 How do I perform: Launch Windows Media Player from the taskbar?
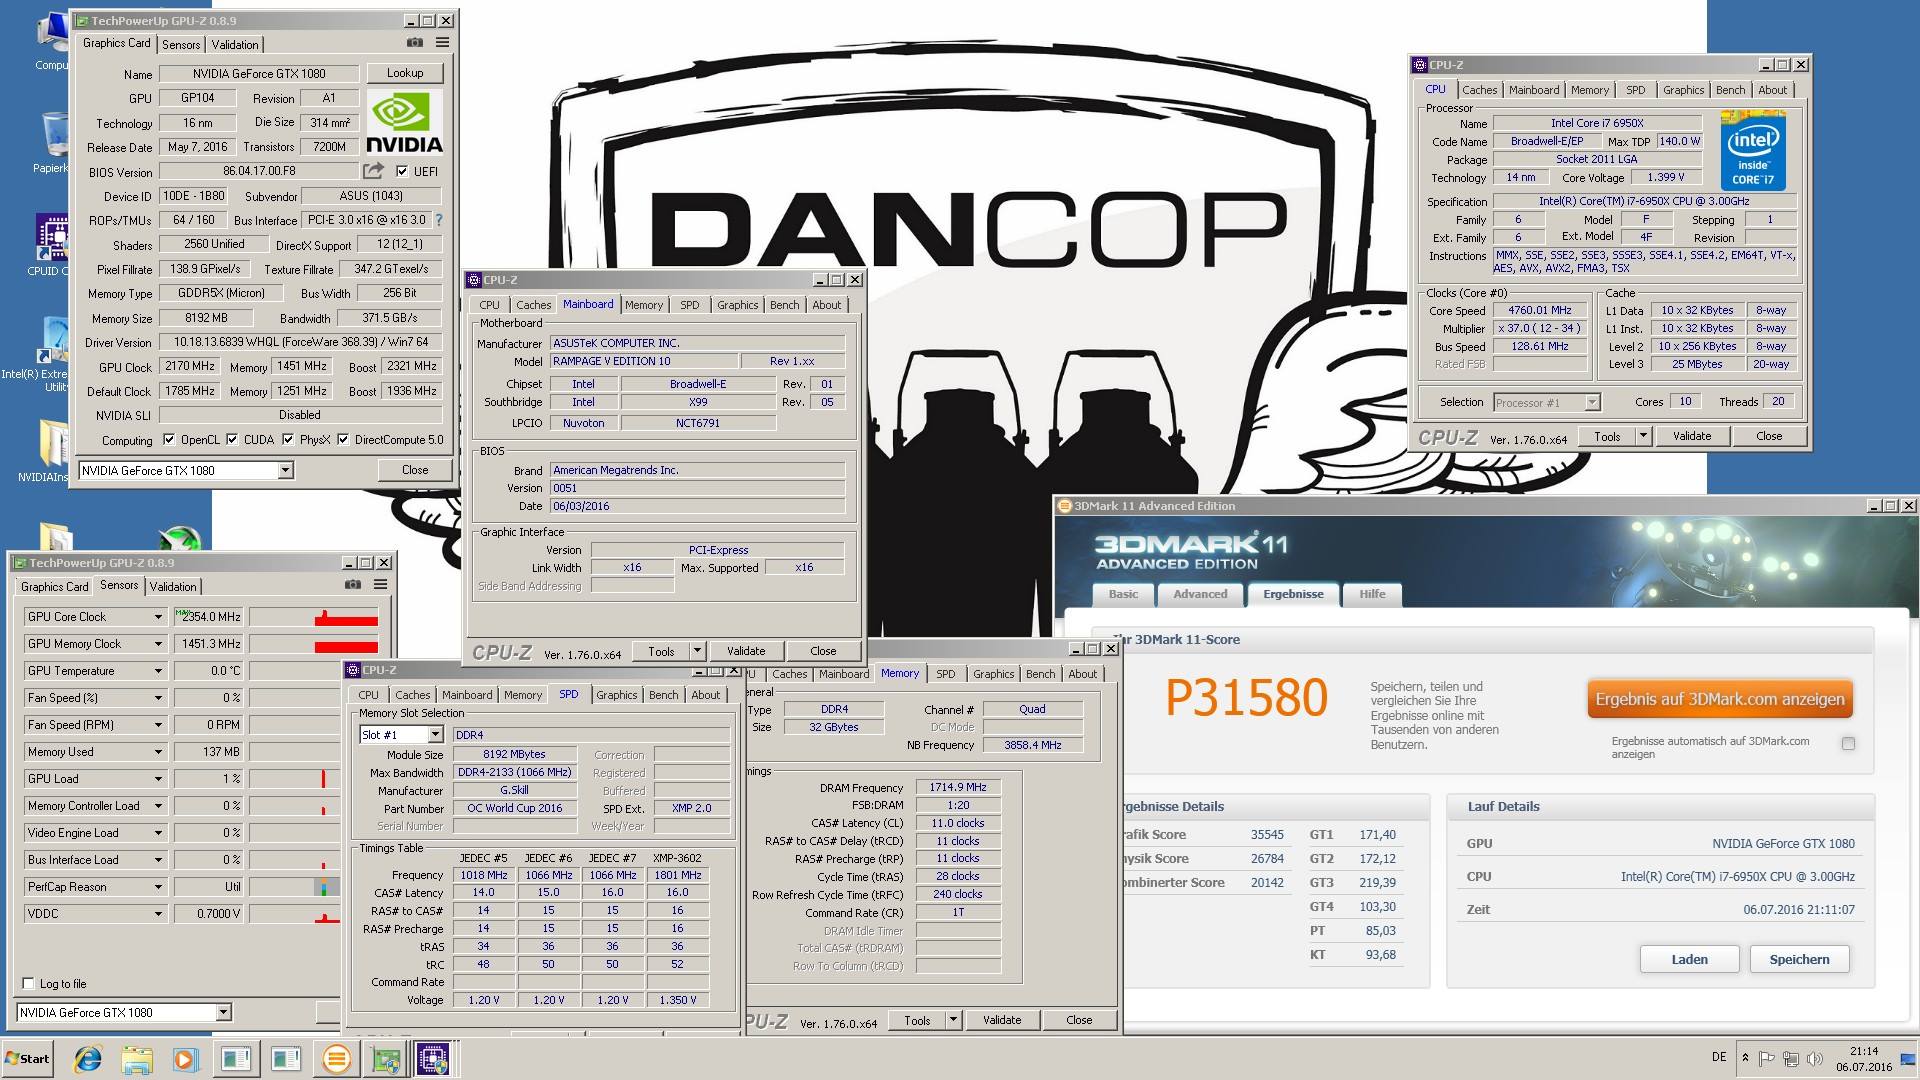pos(185,1059)
